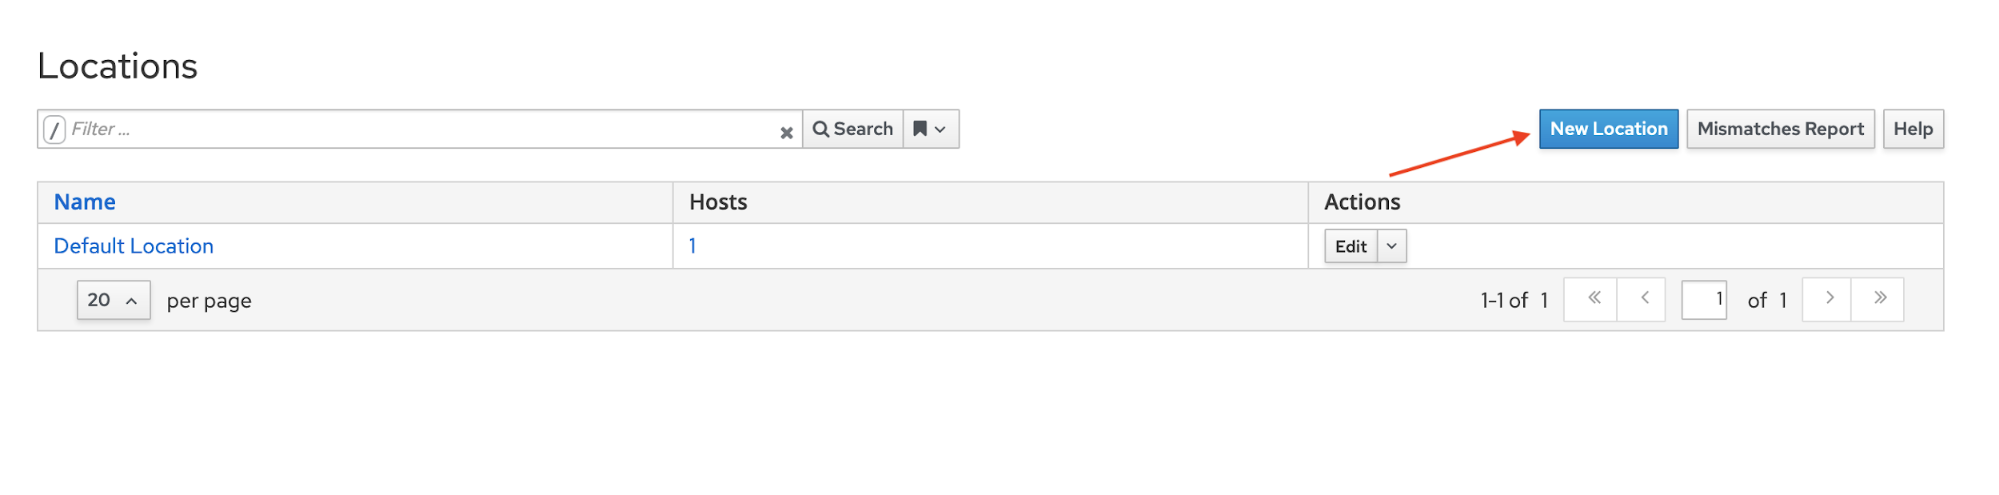Focus the Filter search field

tap(420, 129)
